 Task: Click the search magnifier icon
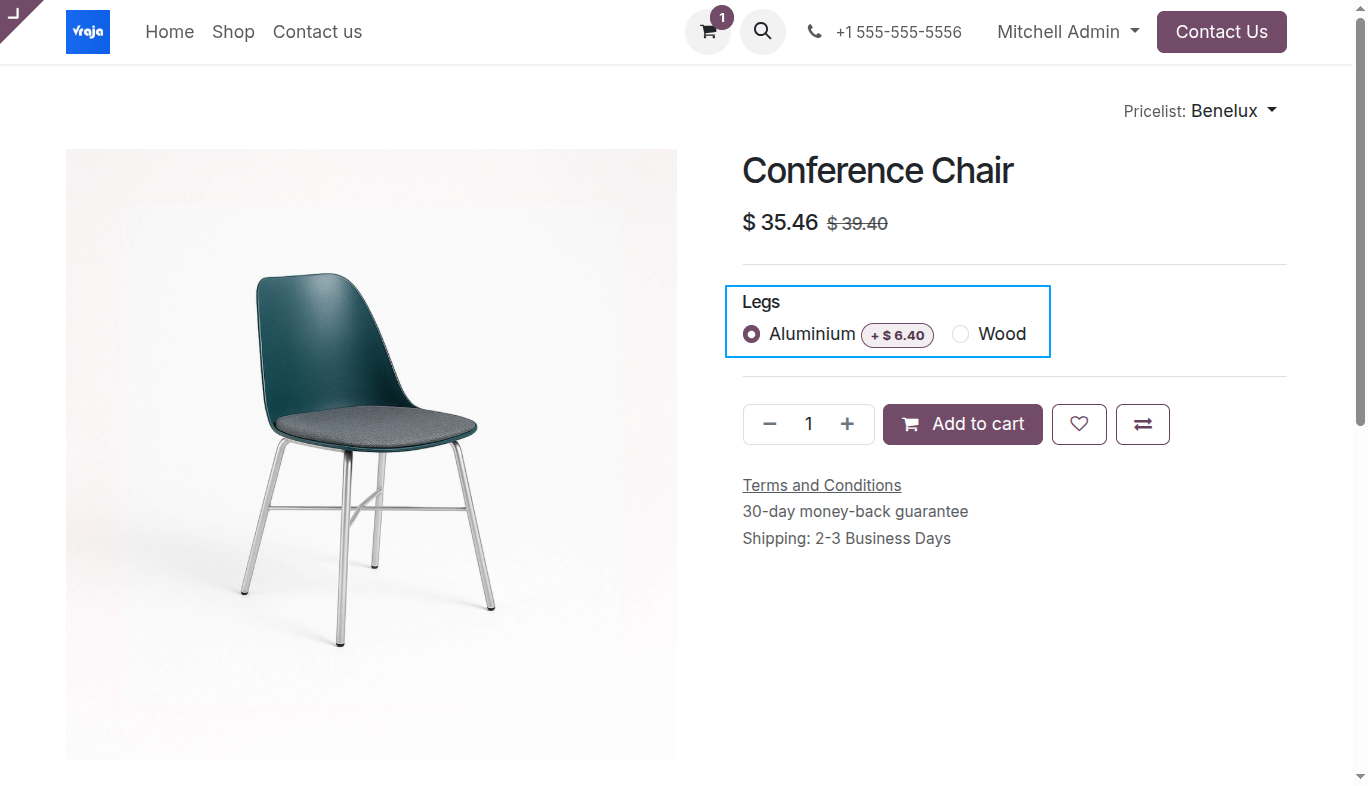(762, 31)
